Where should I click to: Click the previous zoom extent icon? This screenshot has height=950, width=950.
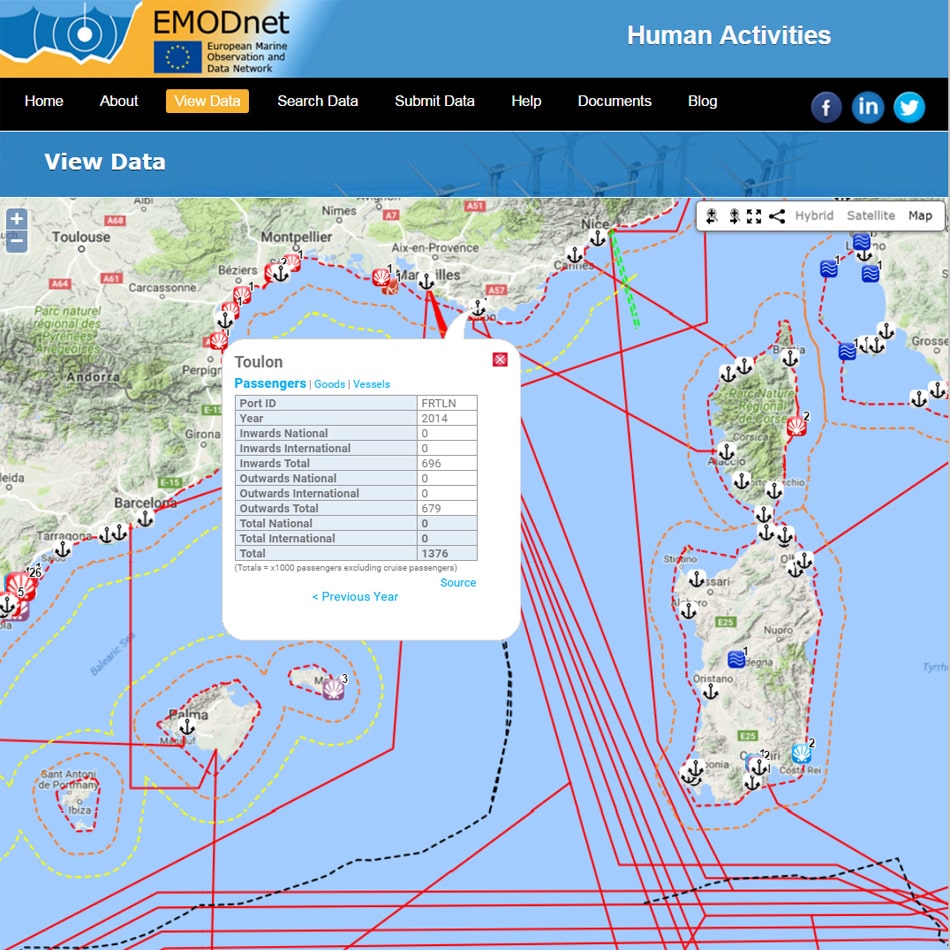tap(712, 216)
